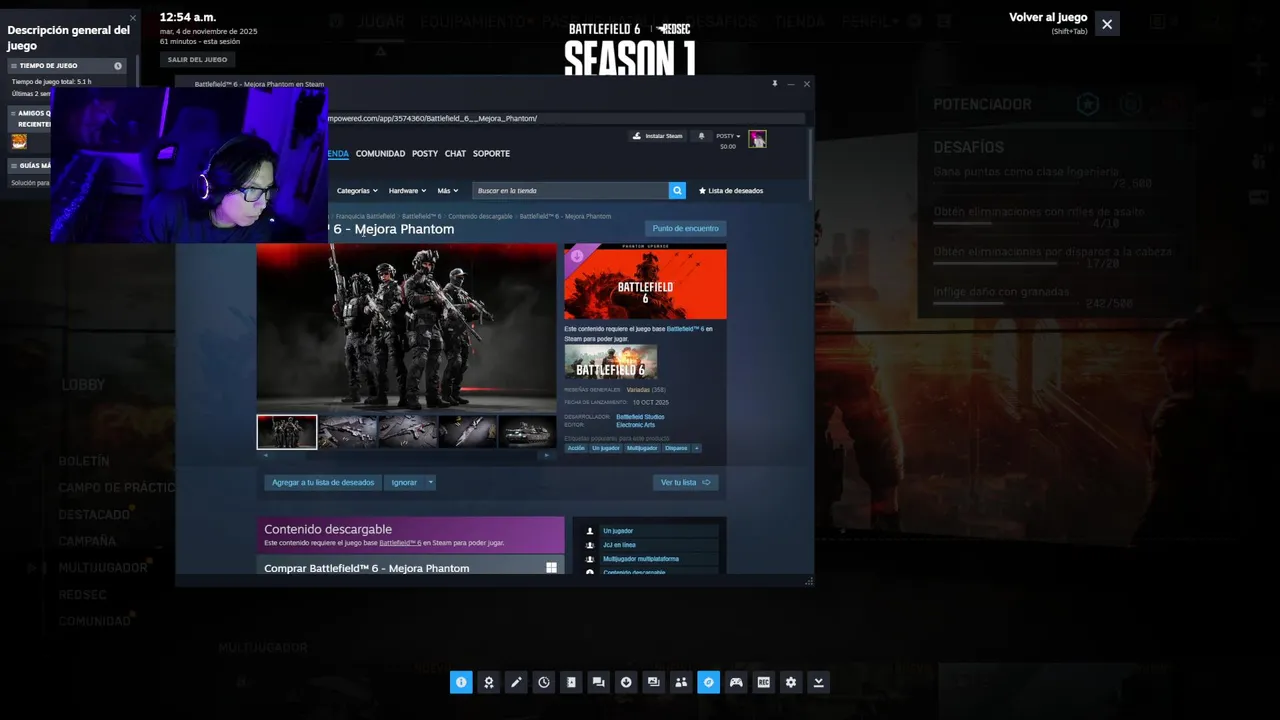Pin the Steam browser window
The width and height of the screenshot is (1280, 720).
pos(775,84)
